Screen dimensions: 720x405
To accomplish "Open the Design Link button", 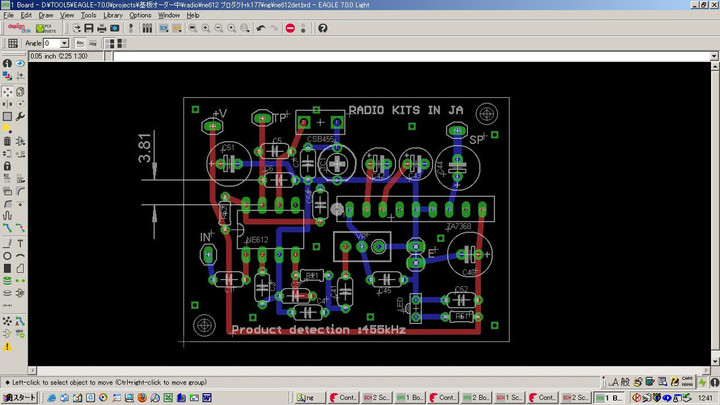I will (x=20, y=28).
